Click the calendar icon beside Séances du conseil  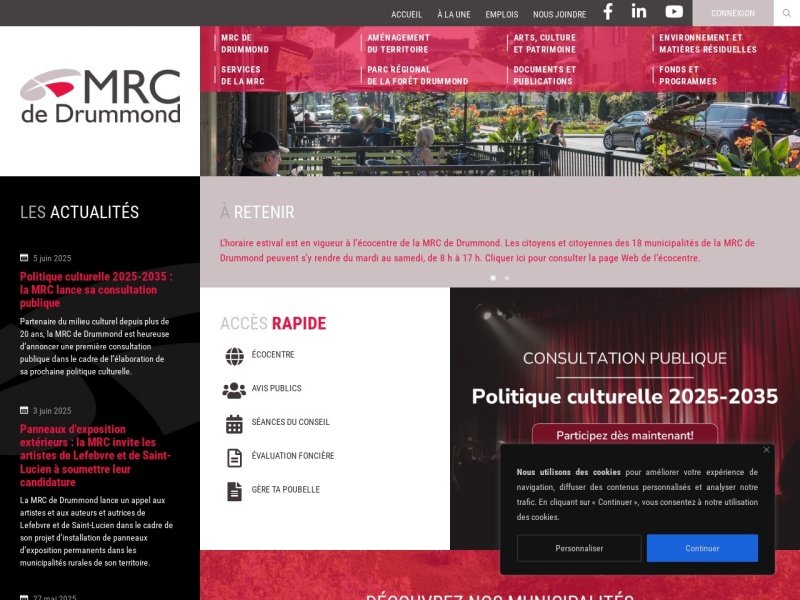pos(234,424)
